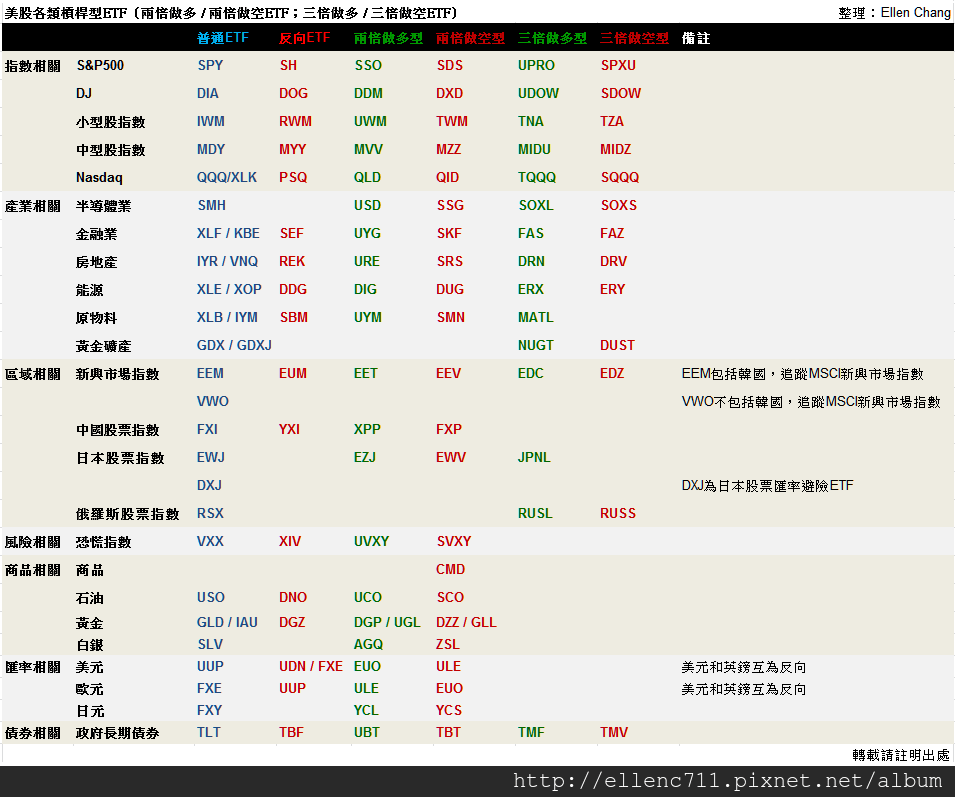This screenshot has height=797, width=955.
Task: Click the UDOW ticker
Action: (538, 93)
